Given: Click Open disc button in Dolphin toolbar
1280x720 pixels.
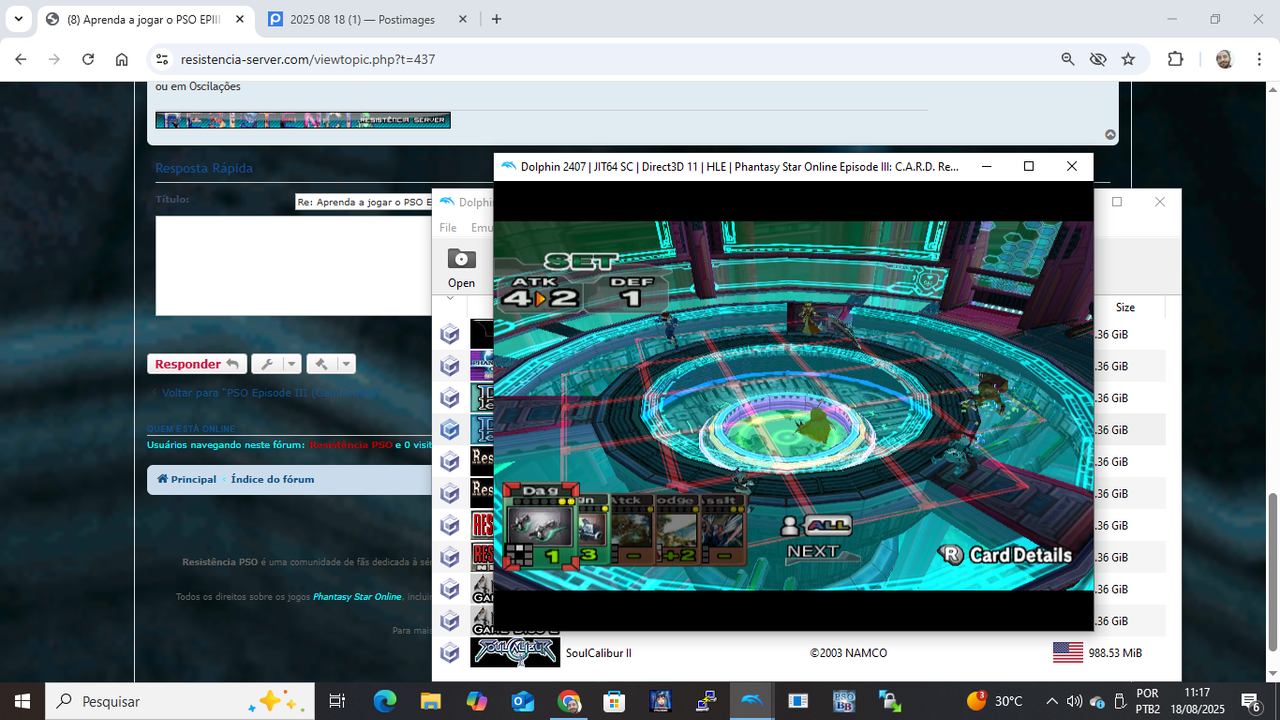Looking at the screenshot, I should point(461,269).
